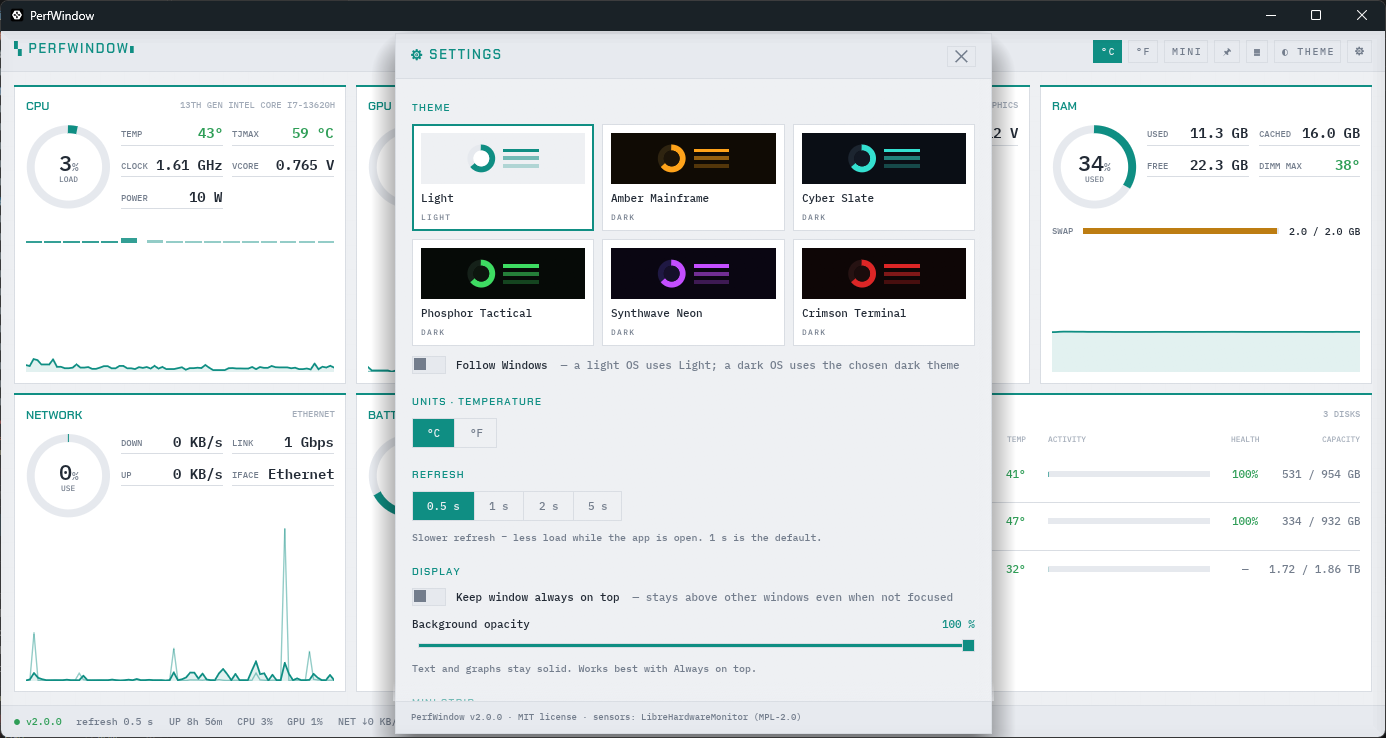Click the "1.72 / 1.86 TB" disk capacity value
1386x738 pixels.
click(x=1314, y=569)
